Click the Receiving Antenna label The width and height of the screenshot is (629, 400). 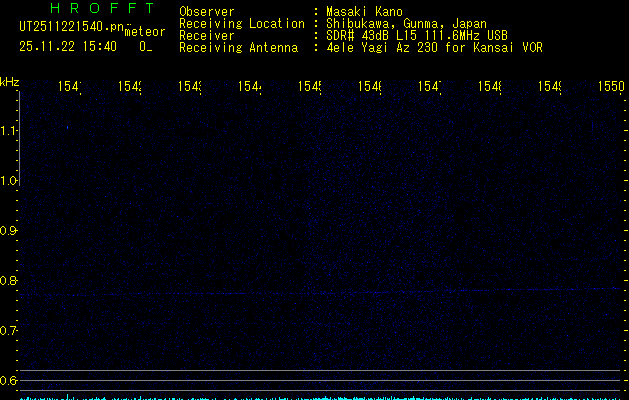coord(239,48)
